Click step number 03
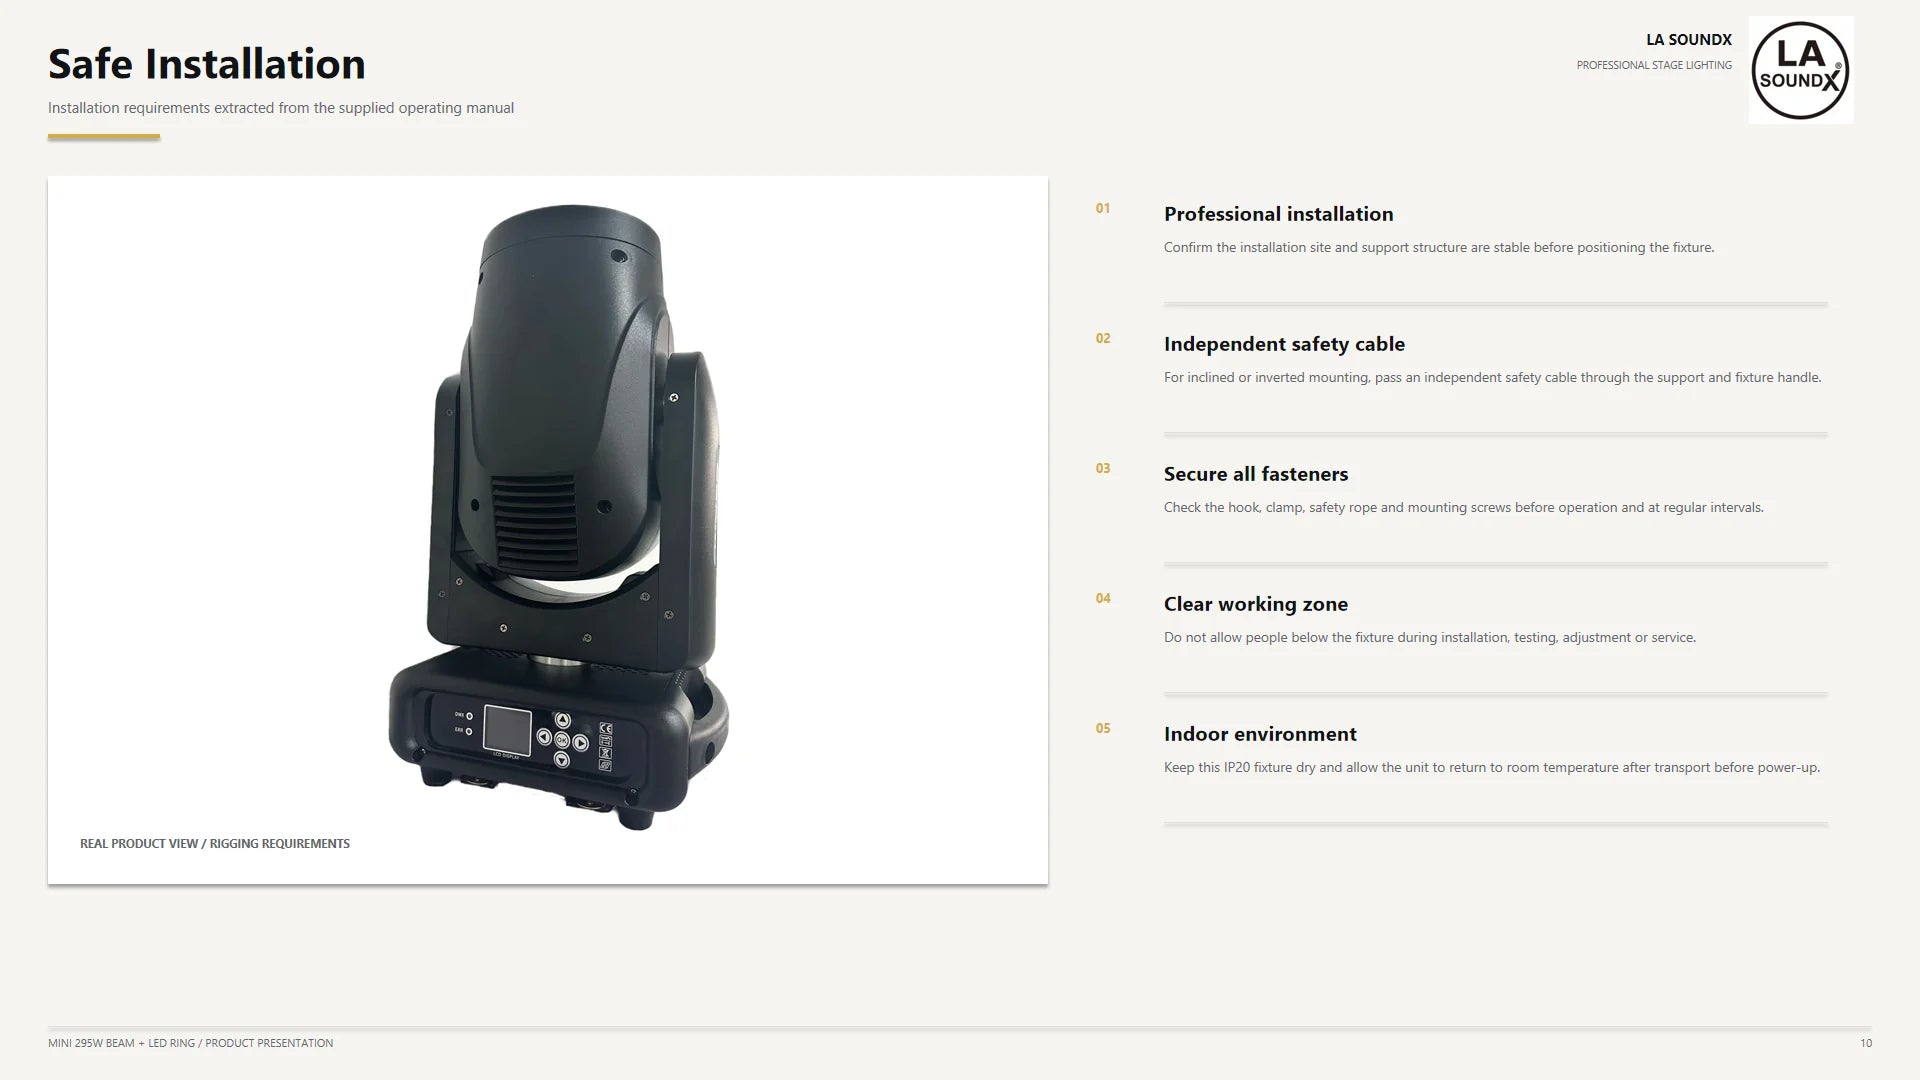Image resolution: width=1920 pixels, height=1080 pixels. click(x=1103, y=469)
